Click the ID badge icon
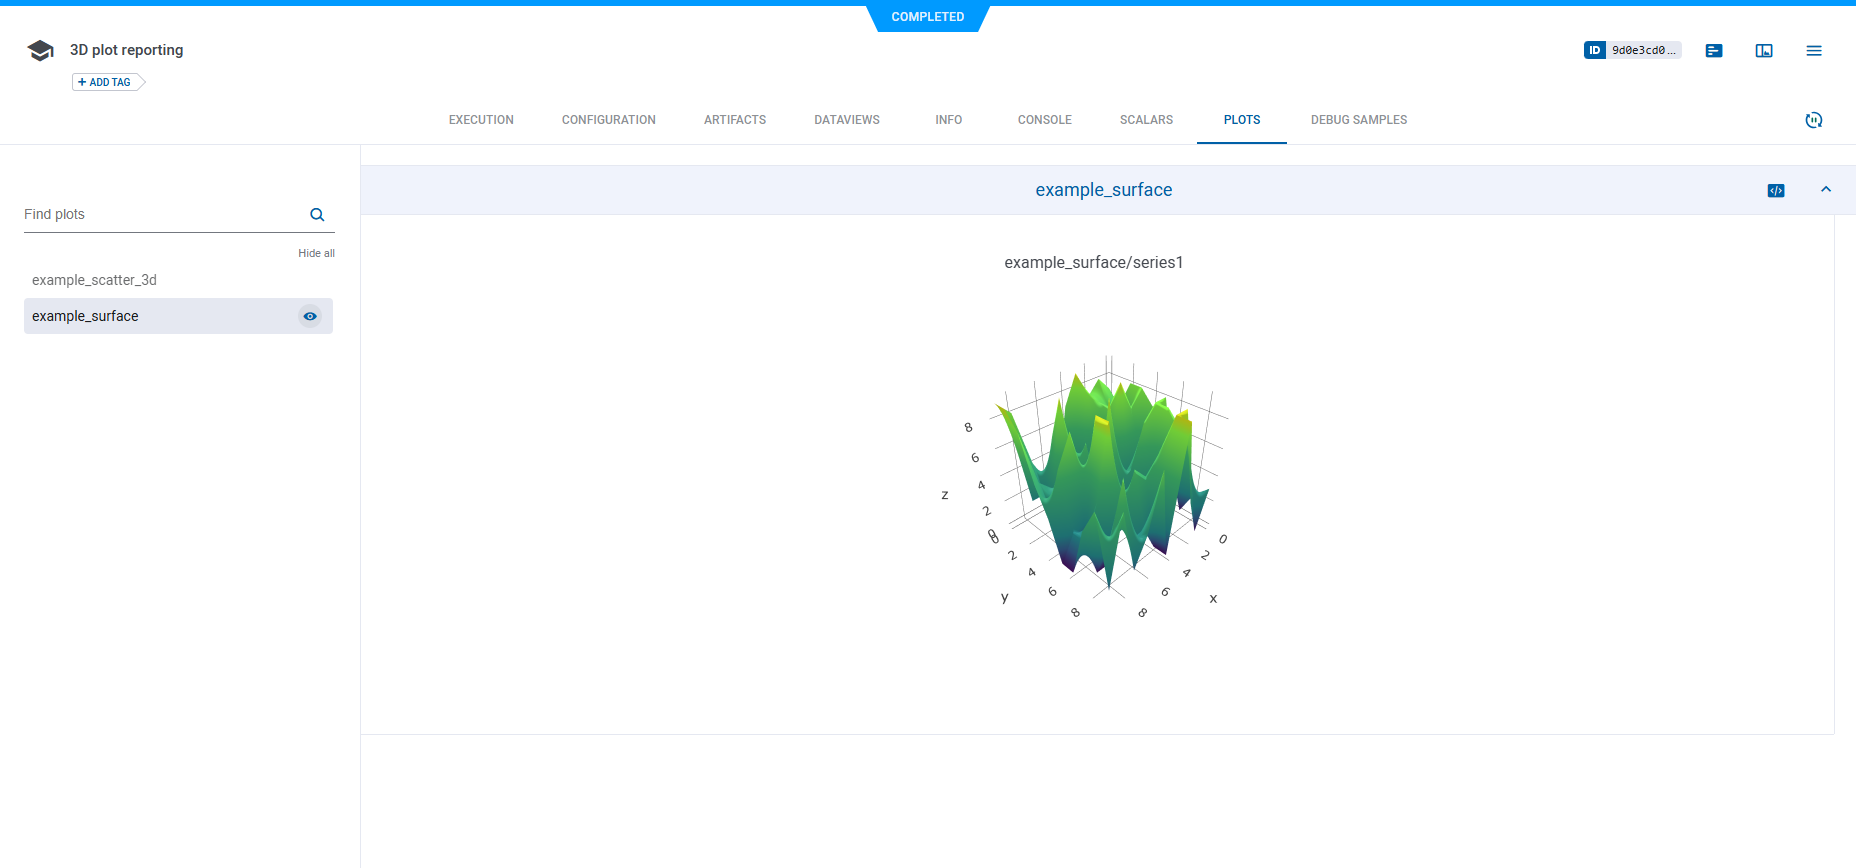This screenshot has width=1856, height=868. (x=1595, y=50)
